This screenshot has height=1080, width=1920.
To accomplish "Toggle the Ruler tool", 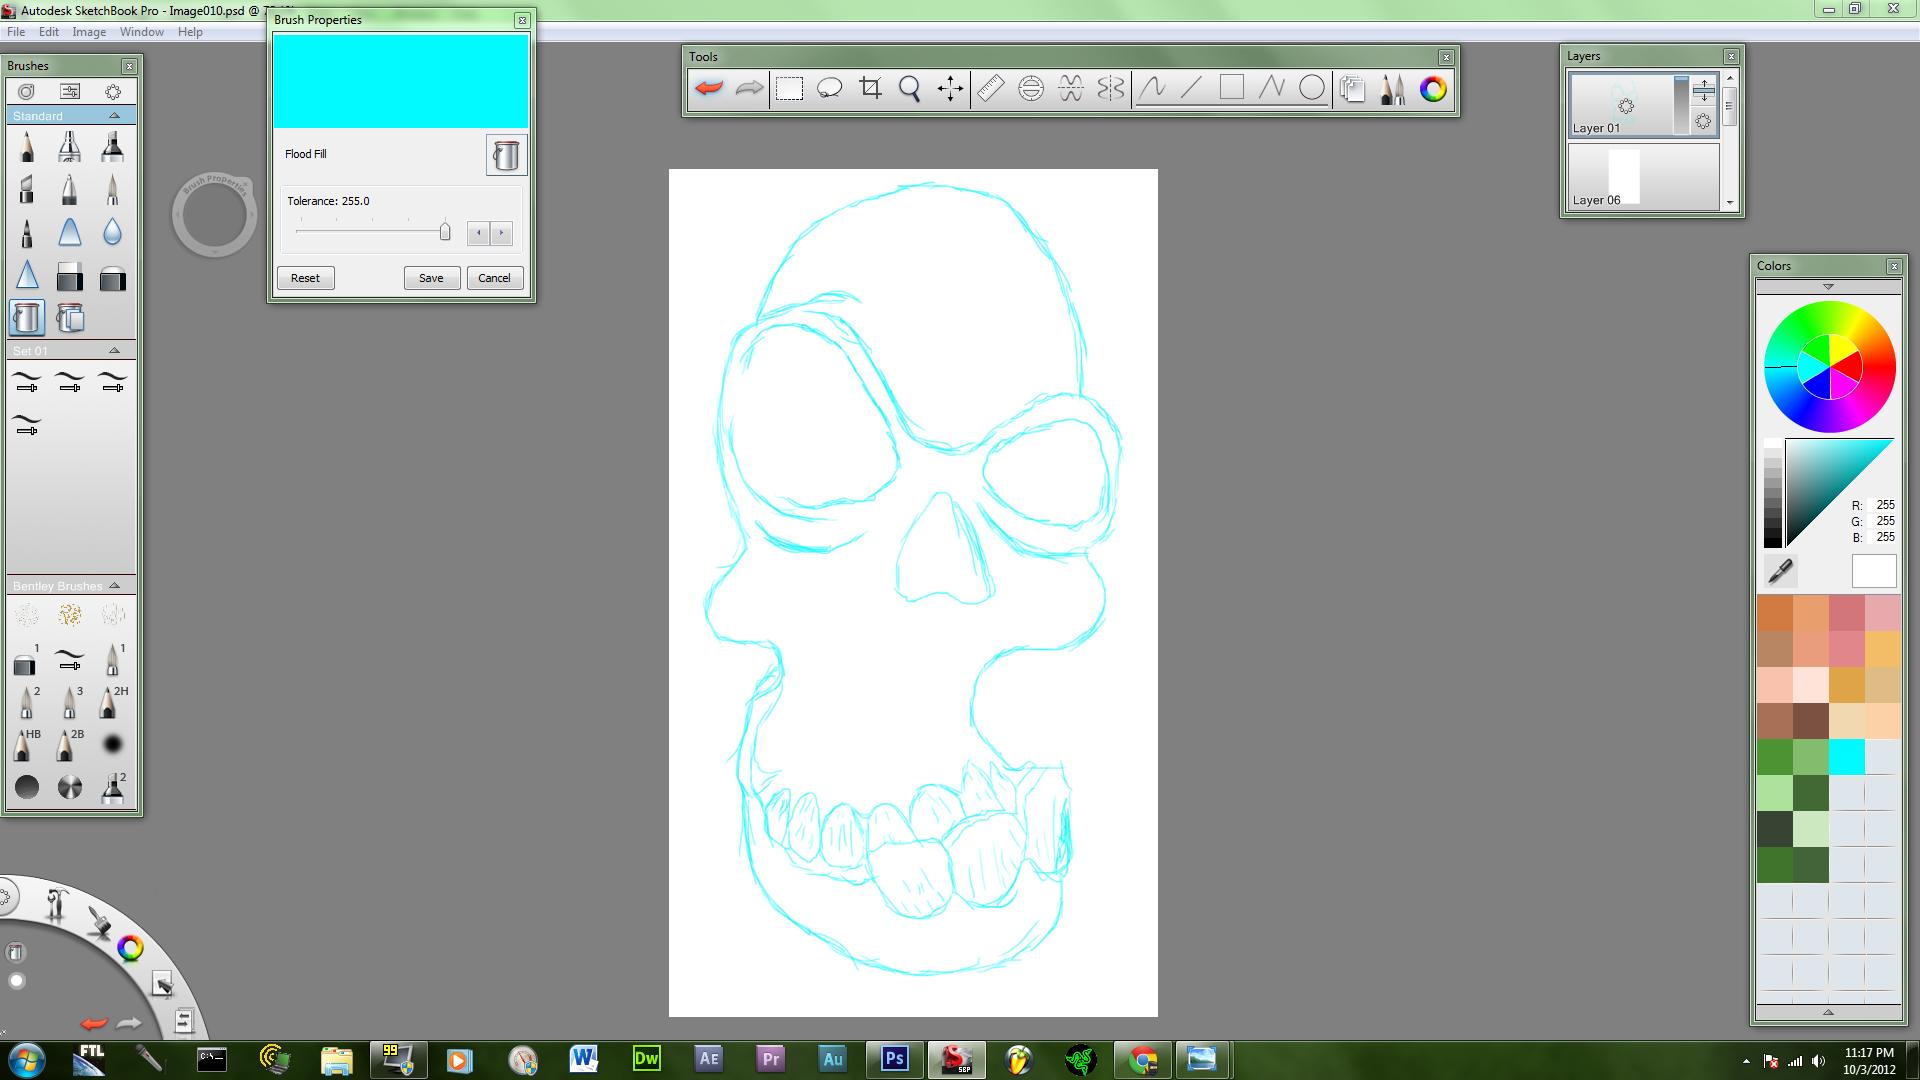I will [x=990, y=89].
